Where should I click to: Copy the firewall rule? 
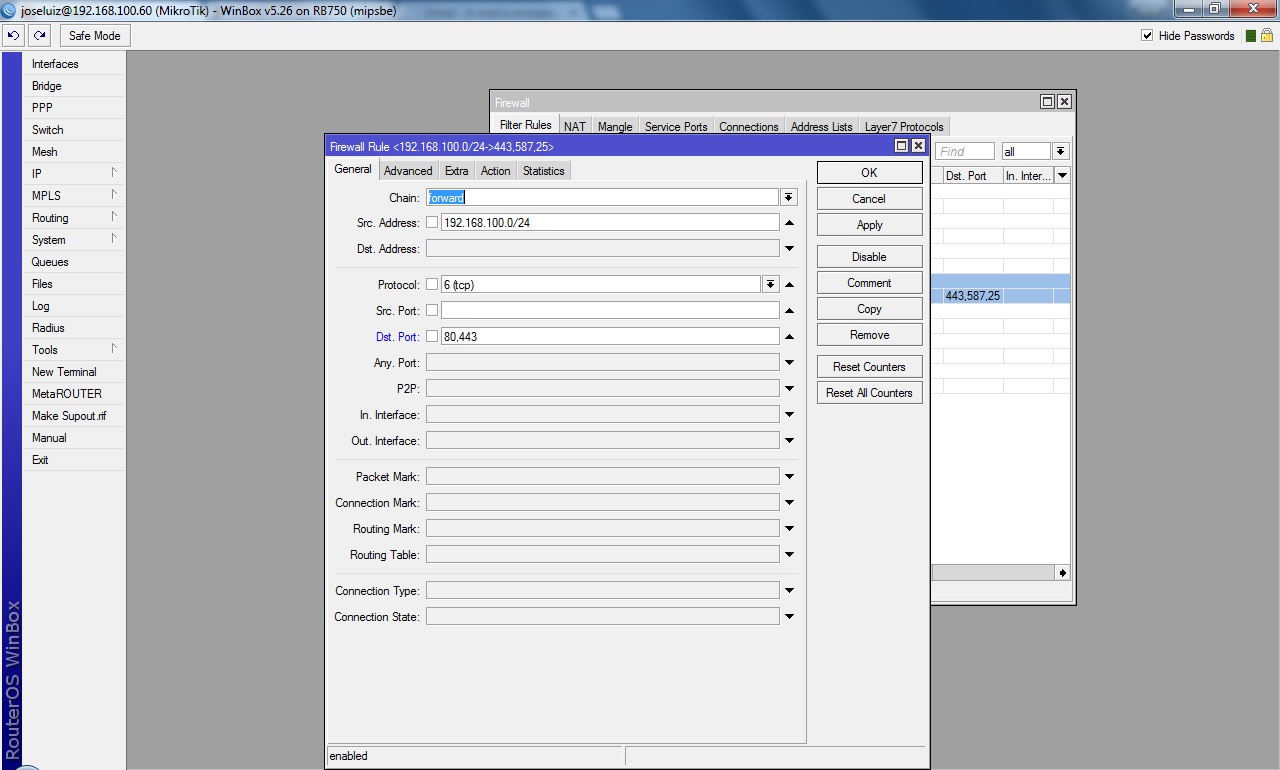coord(869,309)
